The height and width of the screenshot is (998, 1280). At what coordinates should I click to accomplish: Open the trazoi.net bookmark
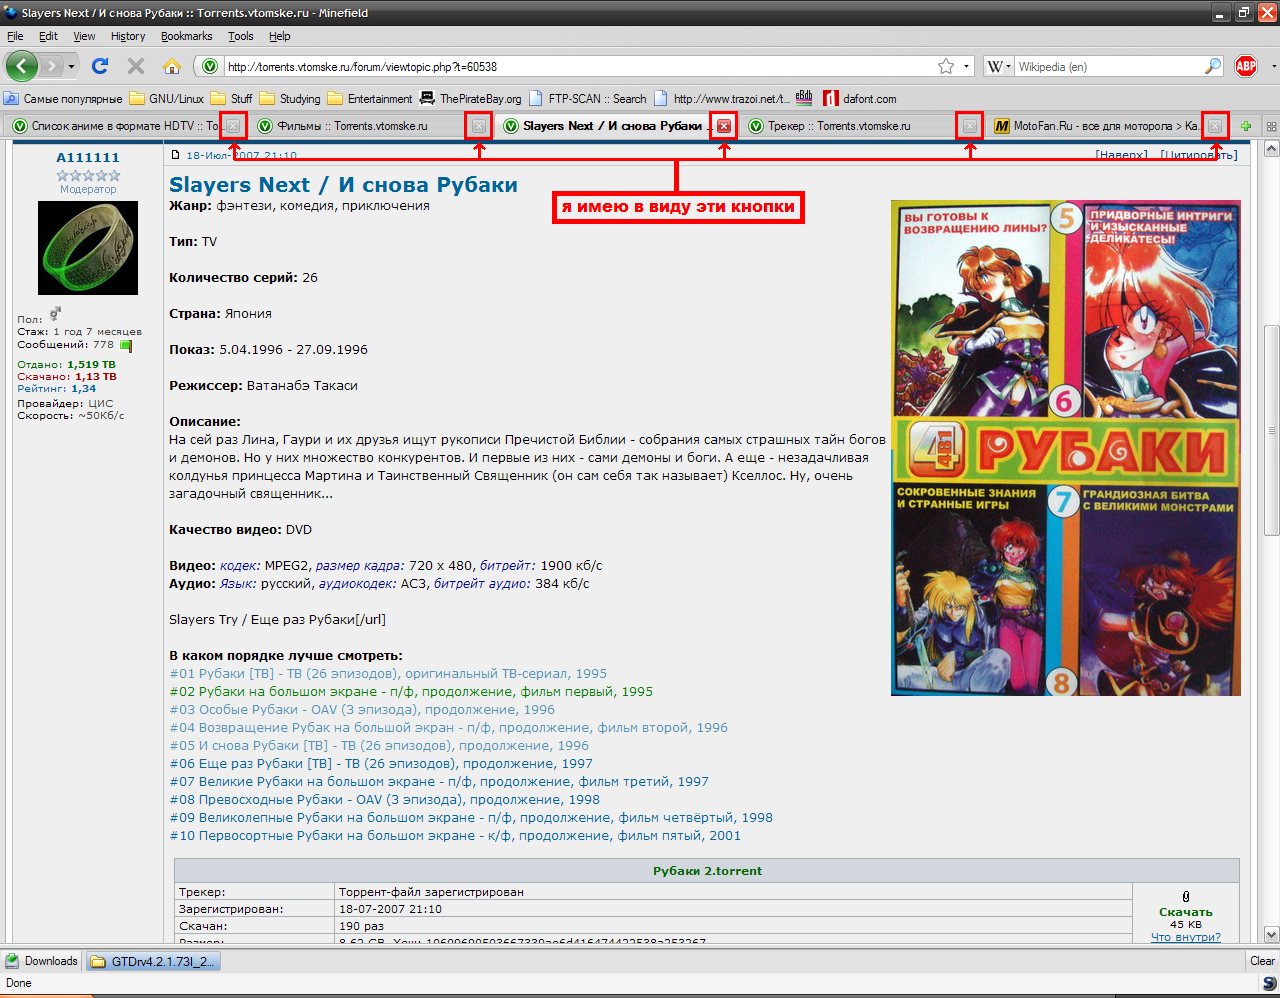tap(721, 98)
